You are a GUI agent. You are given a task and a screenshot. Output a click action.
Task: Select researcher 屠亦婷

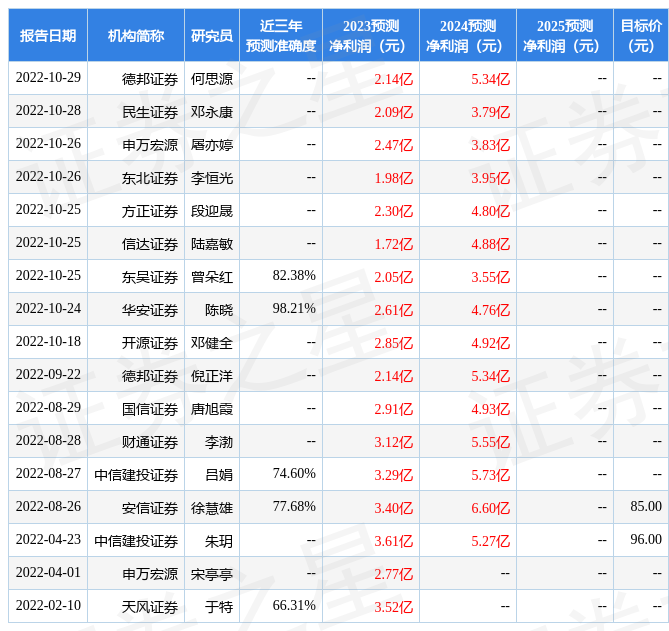212,145
